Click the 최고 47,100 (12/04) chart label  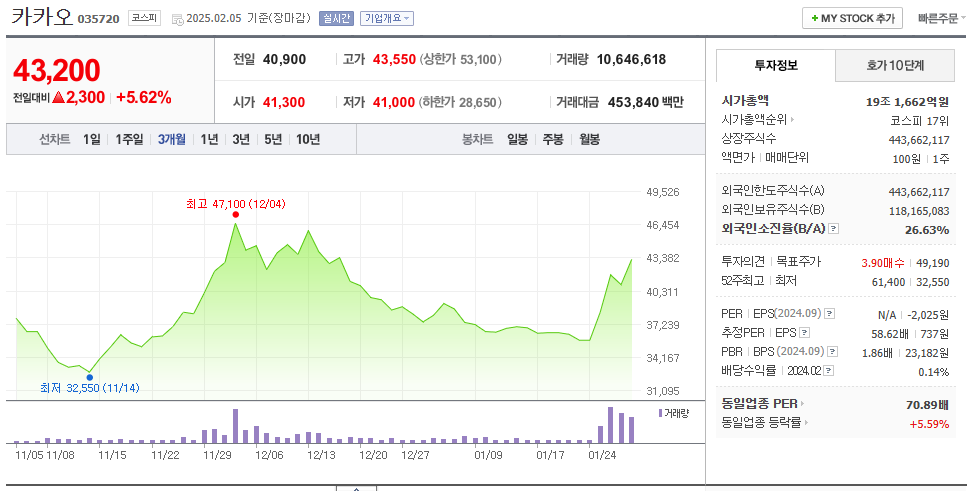[235, 204]
